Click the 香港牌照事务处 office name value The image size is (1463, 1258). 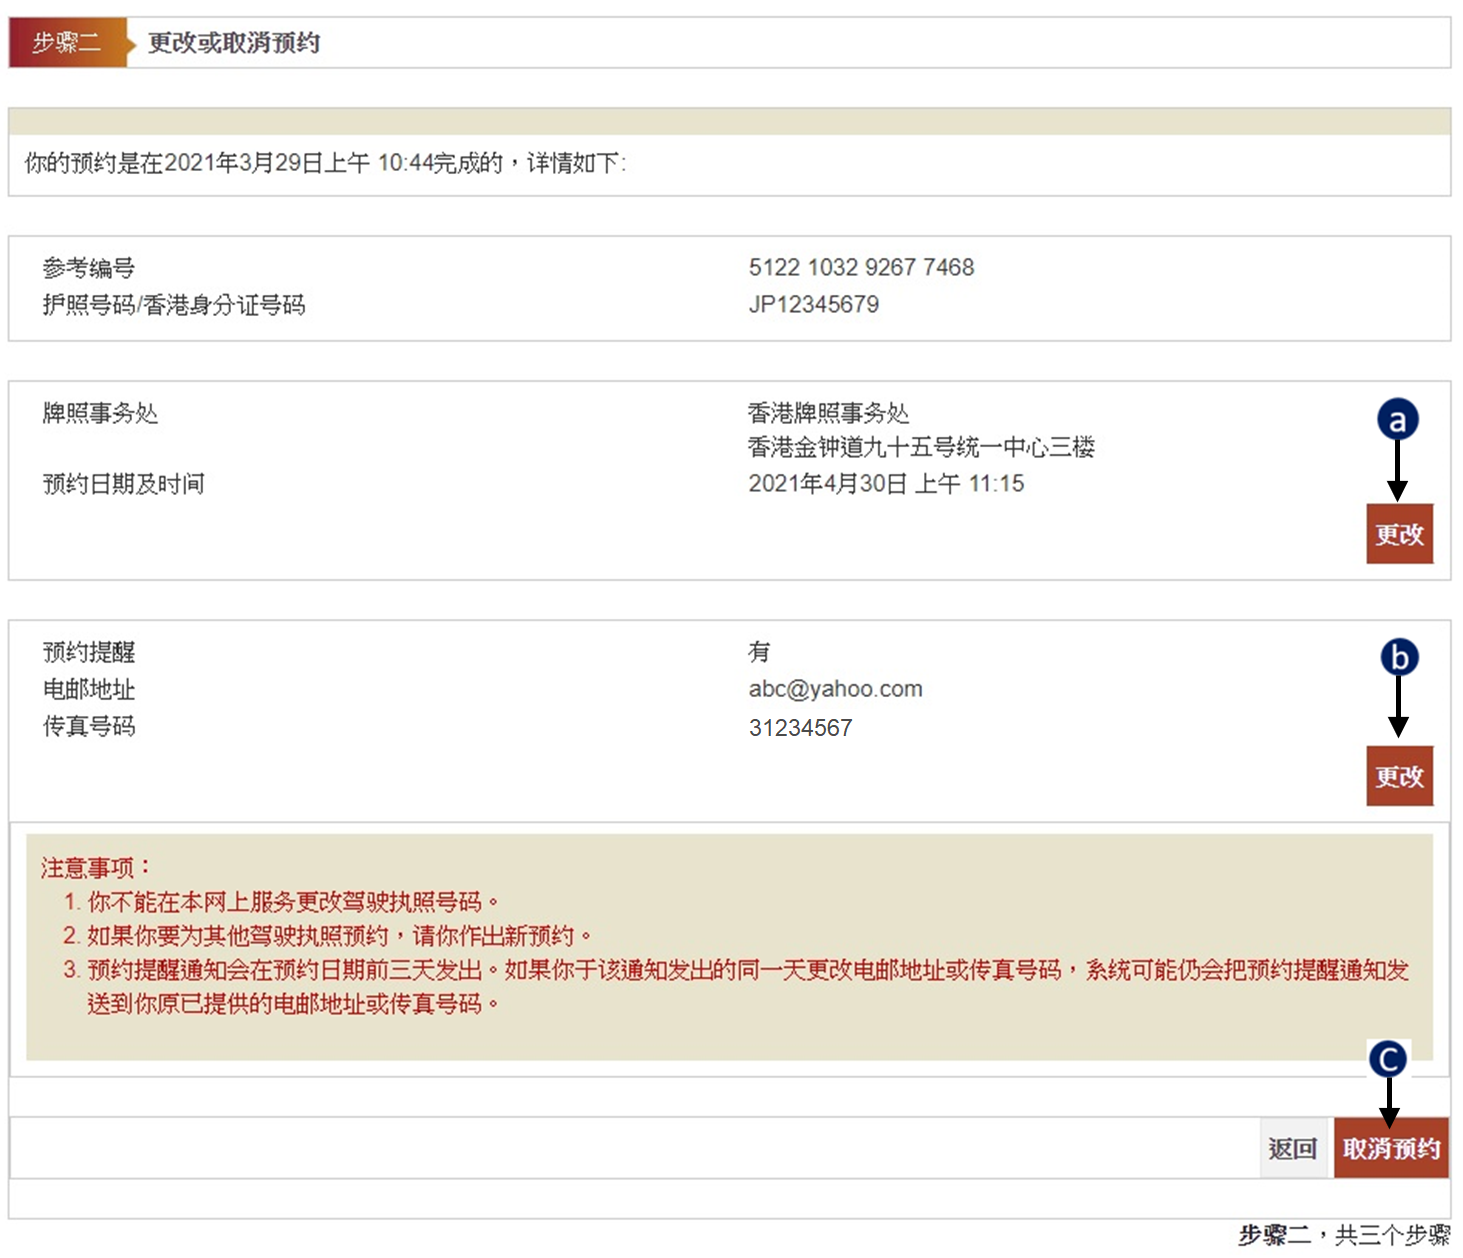pyautogui.click(x=828, y=413)
